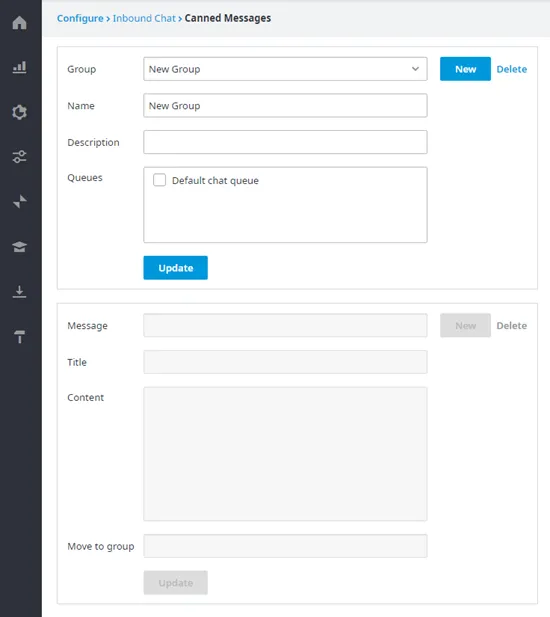The image size is (550, 617).
Task: Click Canned Messages breadcrumb title
Action: pyautogui.click(x=228, y=18)
